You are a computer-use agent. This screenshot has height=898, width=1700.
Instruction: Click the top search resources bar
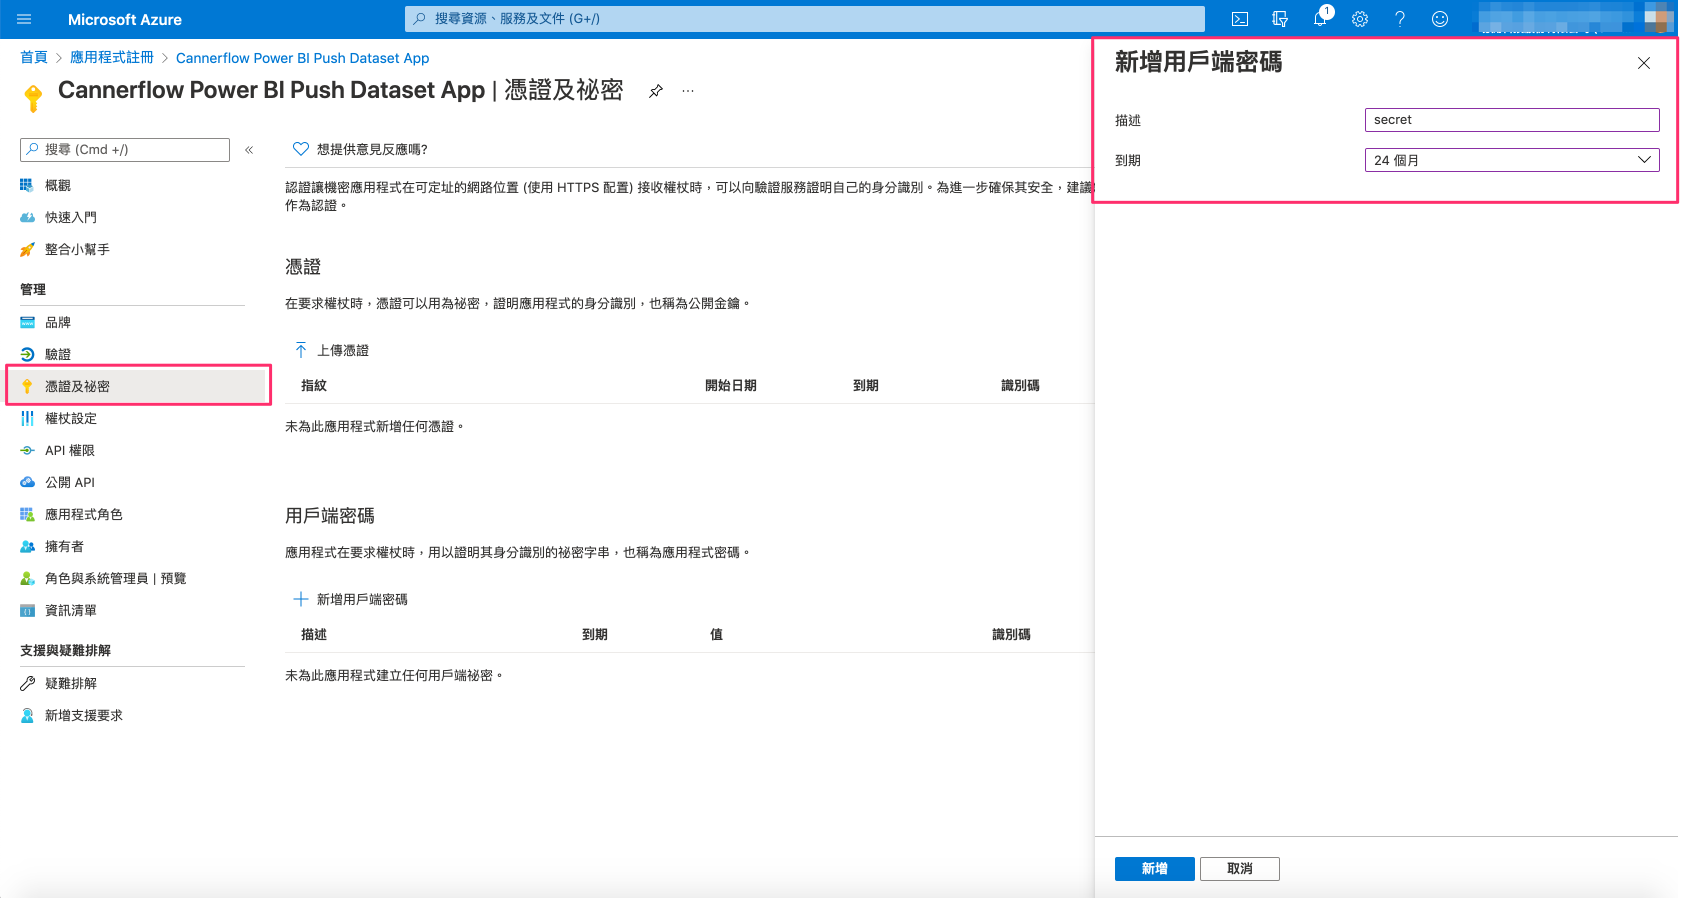805,19
